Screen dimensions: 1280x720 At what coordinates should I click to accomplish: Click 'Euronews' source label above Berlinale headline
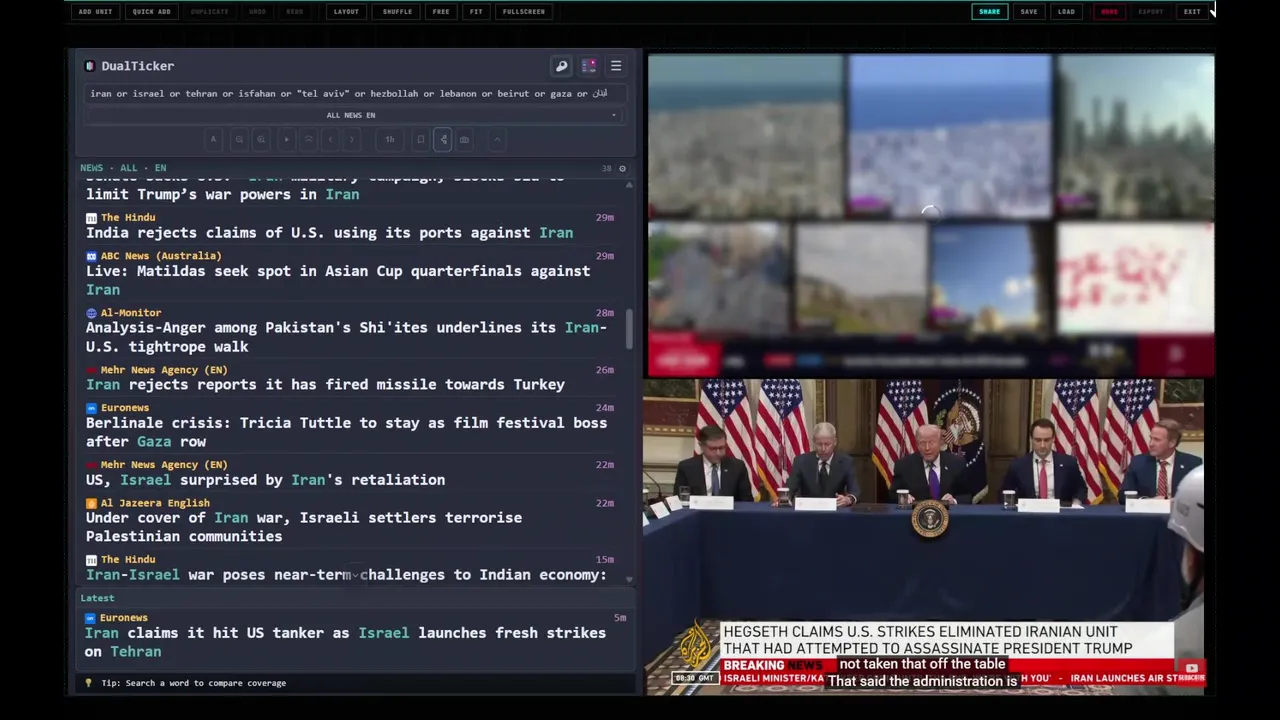click(125, 408)
